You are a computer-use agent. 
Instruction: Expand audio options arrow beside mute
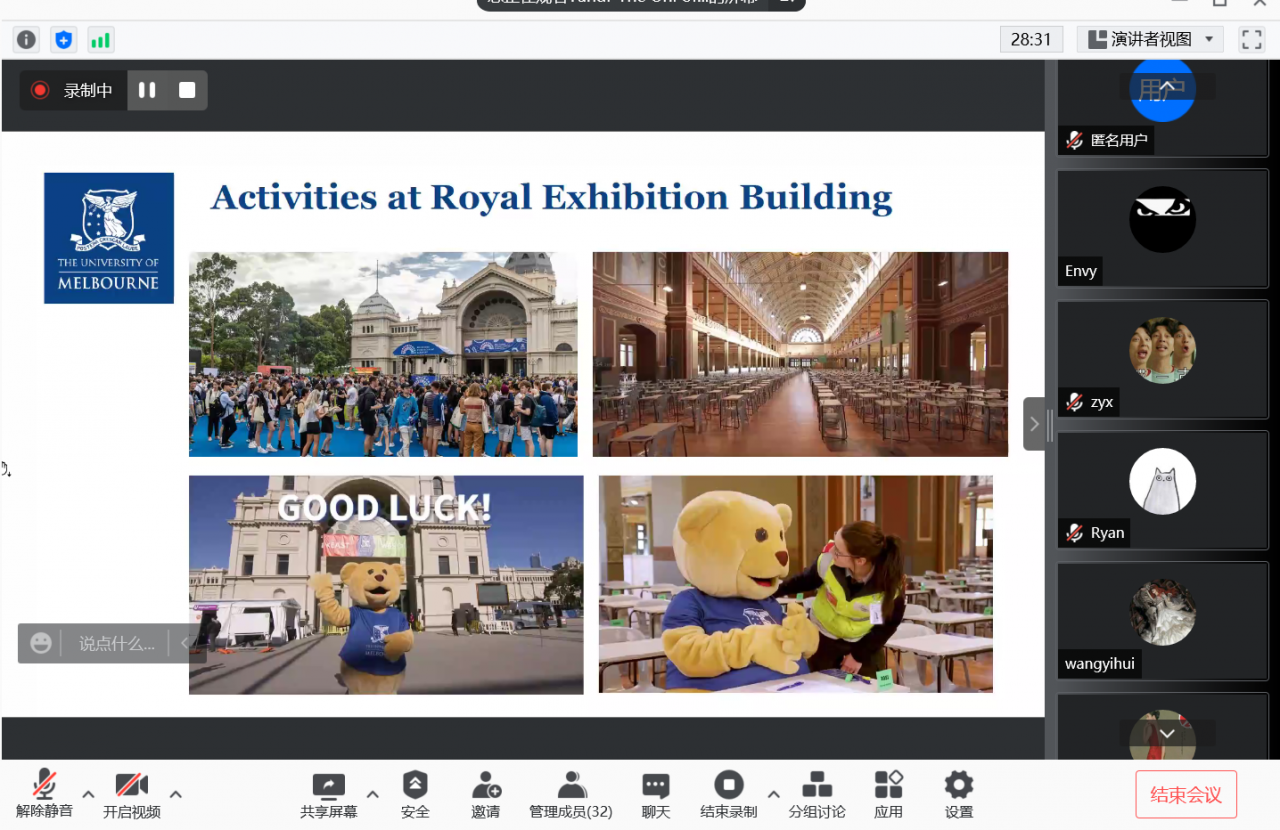pyautogui.click(x=88, y=795)
